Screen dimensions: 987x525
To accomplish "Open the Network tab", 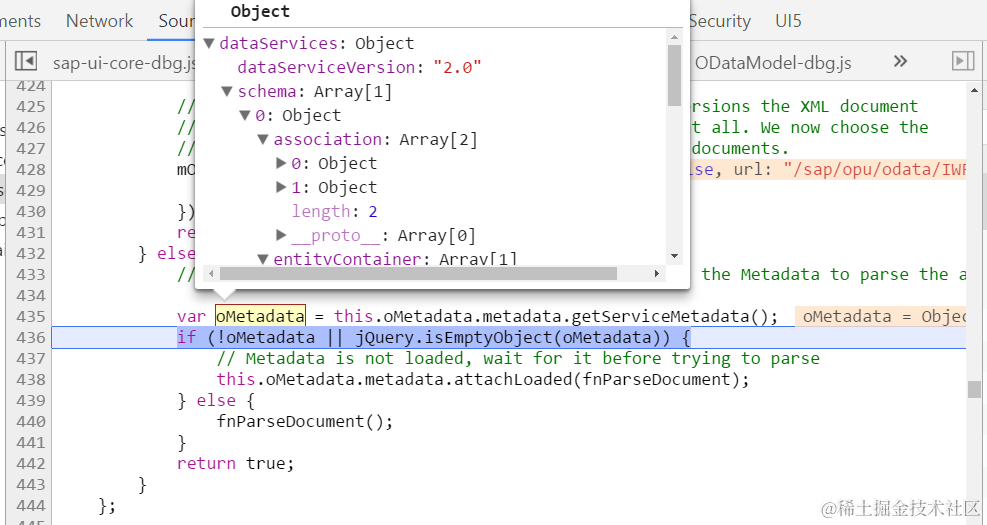I will pyautogui.click(x=99, y=21).
